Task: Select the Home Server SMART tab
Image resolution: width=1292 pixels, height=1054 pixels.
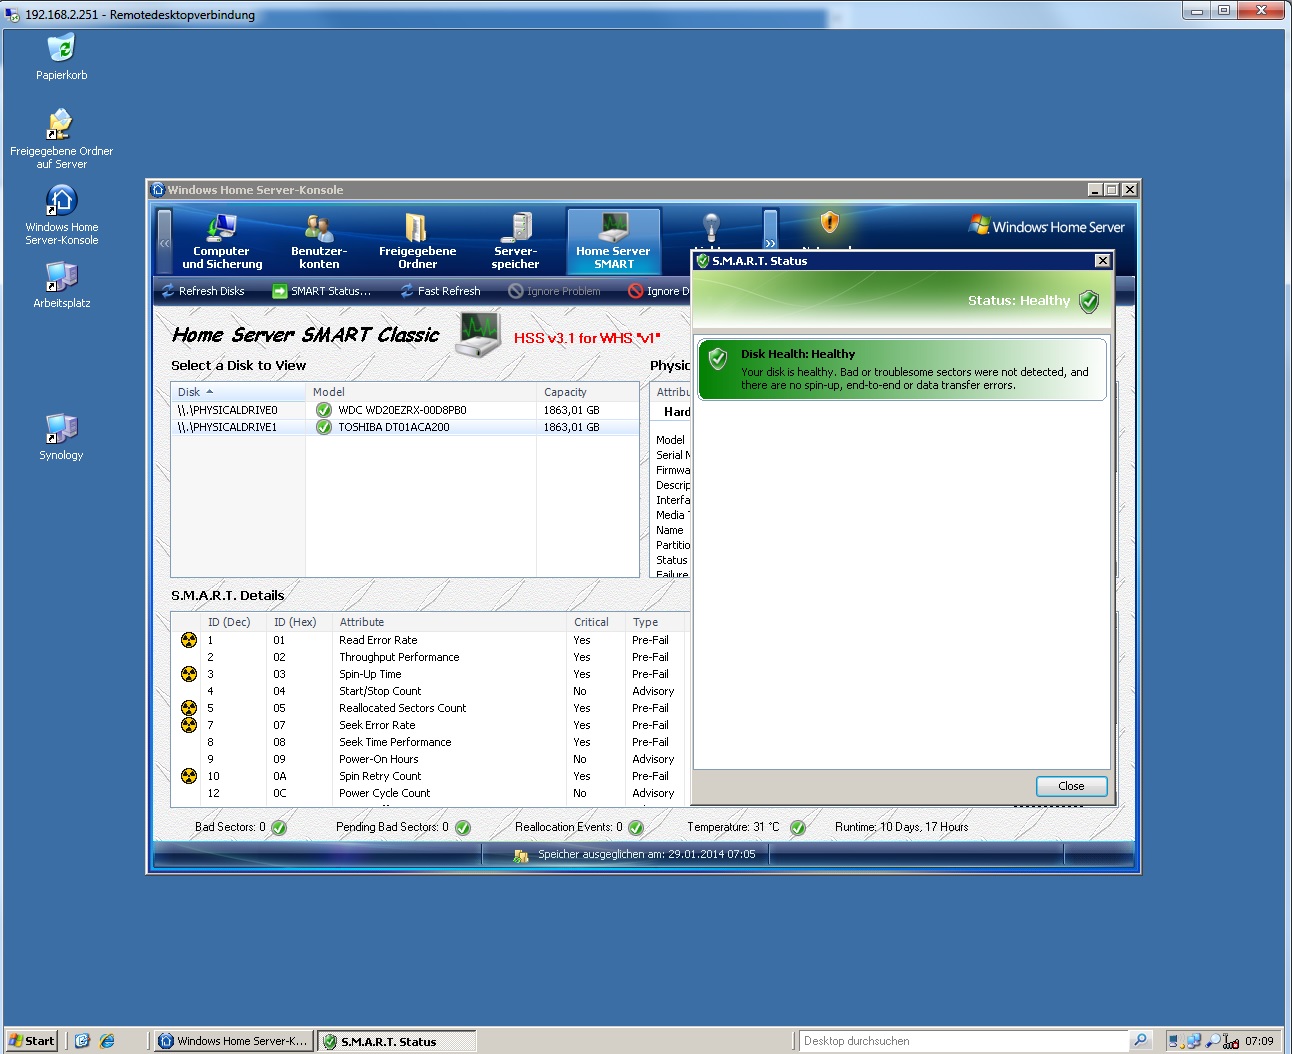Action: pyautogui.click(x=613, y=241)
